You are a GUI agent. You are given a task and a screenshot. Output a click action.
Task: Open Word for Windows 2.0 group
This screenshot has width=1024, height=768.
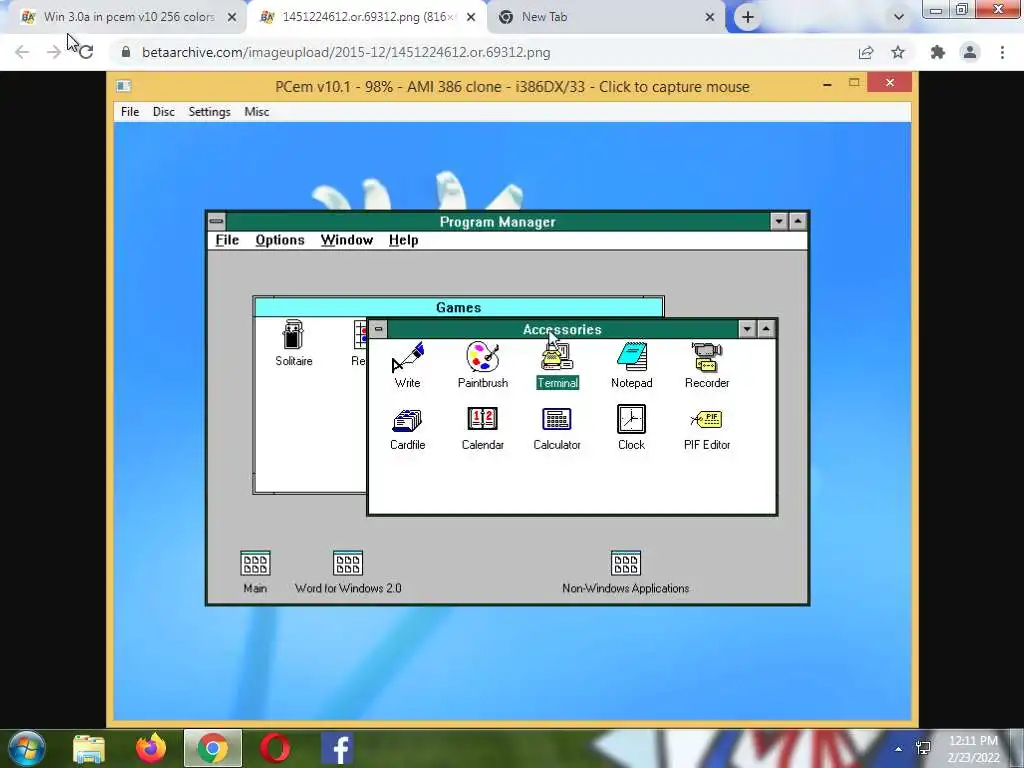[348, 572]
